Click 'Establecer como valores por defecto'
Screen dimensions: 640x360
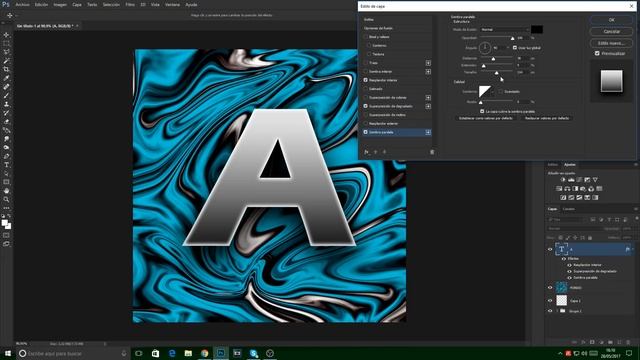click(x=486, y=118)
